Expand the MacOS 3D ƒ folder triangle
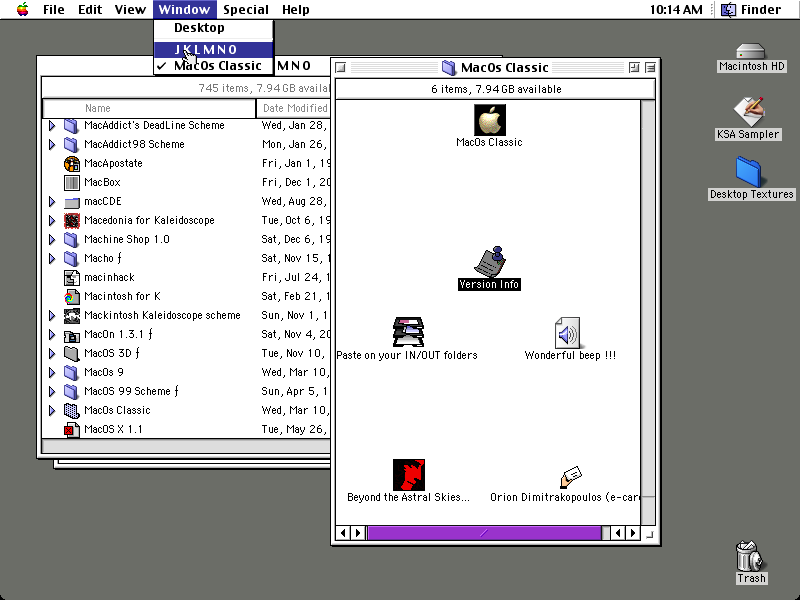The image size is (800, 600). click(52, 353)
